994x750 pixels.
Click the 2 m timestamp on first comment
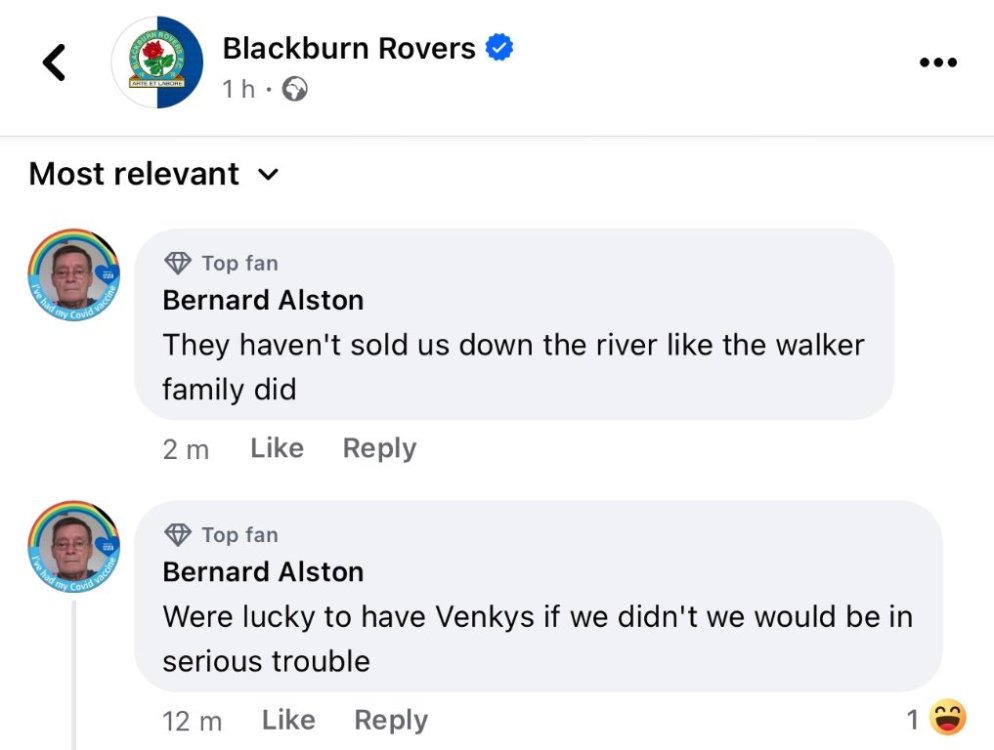186,449
